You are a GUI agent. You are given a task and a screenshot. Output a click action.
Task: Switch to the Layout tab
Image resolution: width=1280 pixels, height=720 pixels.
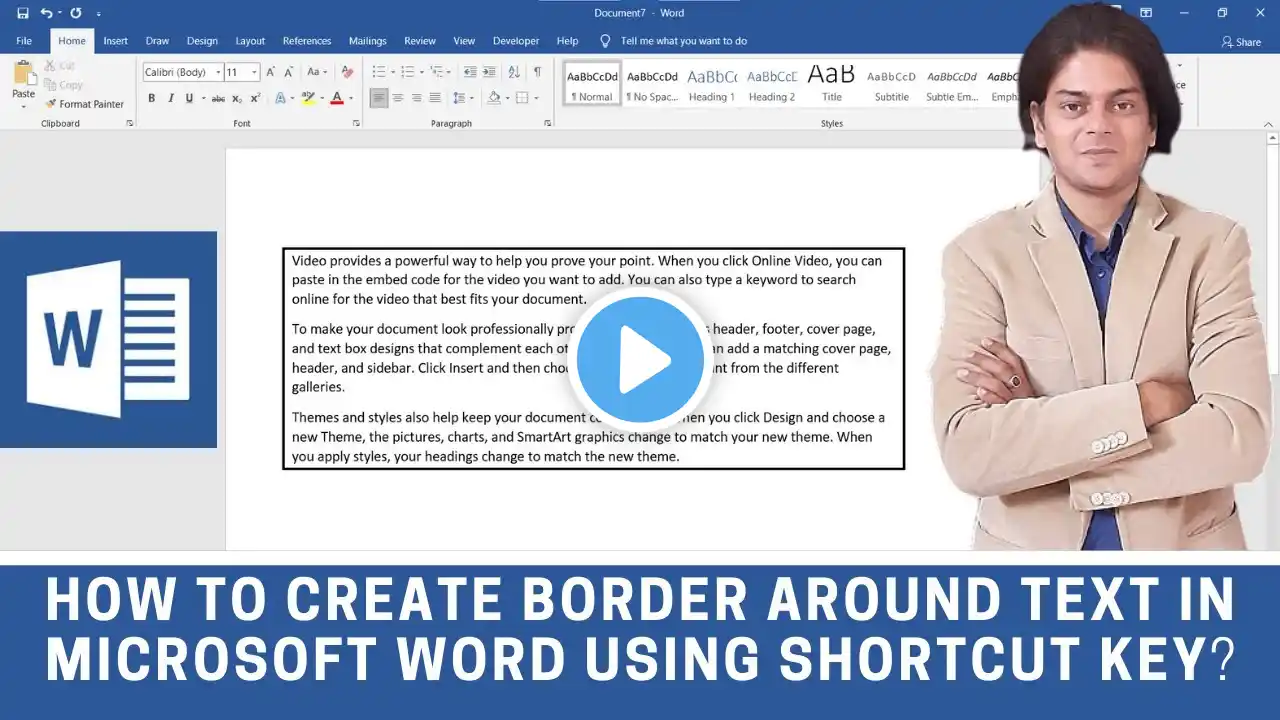250,41
